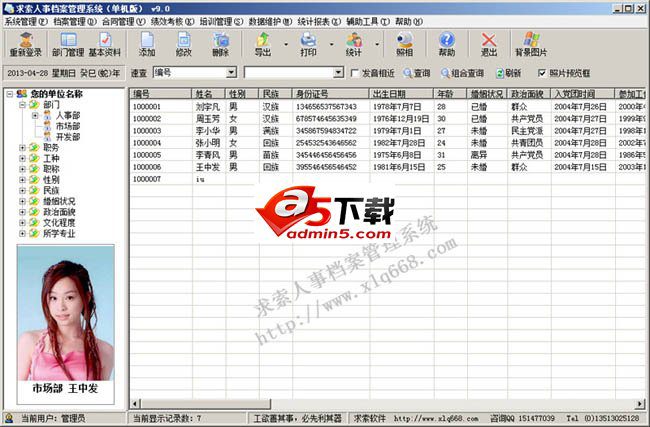Screen dimensions: 650x427
Task: Open the 照相 camera capture icon
Action: [x=405, y=44]
